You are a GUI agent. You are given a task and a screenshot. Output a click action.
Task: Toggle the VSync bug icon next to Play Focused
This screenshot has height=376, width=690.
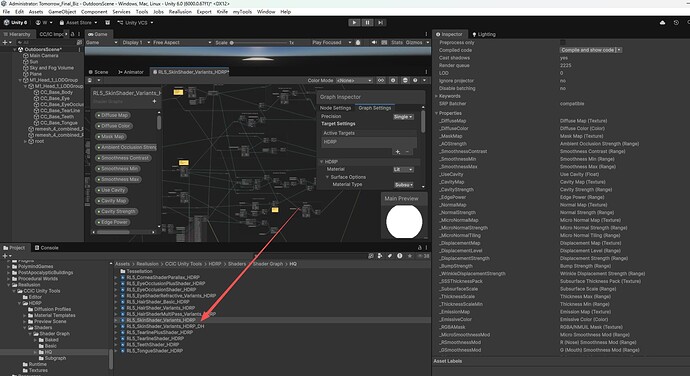coord(358,42)
